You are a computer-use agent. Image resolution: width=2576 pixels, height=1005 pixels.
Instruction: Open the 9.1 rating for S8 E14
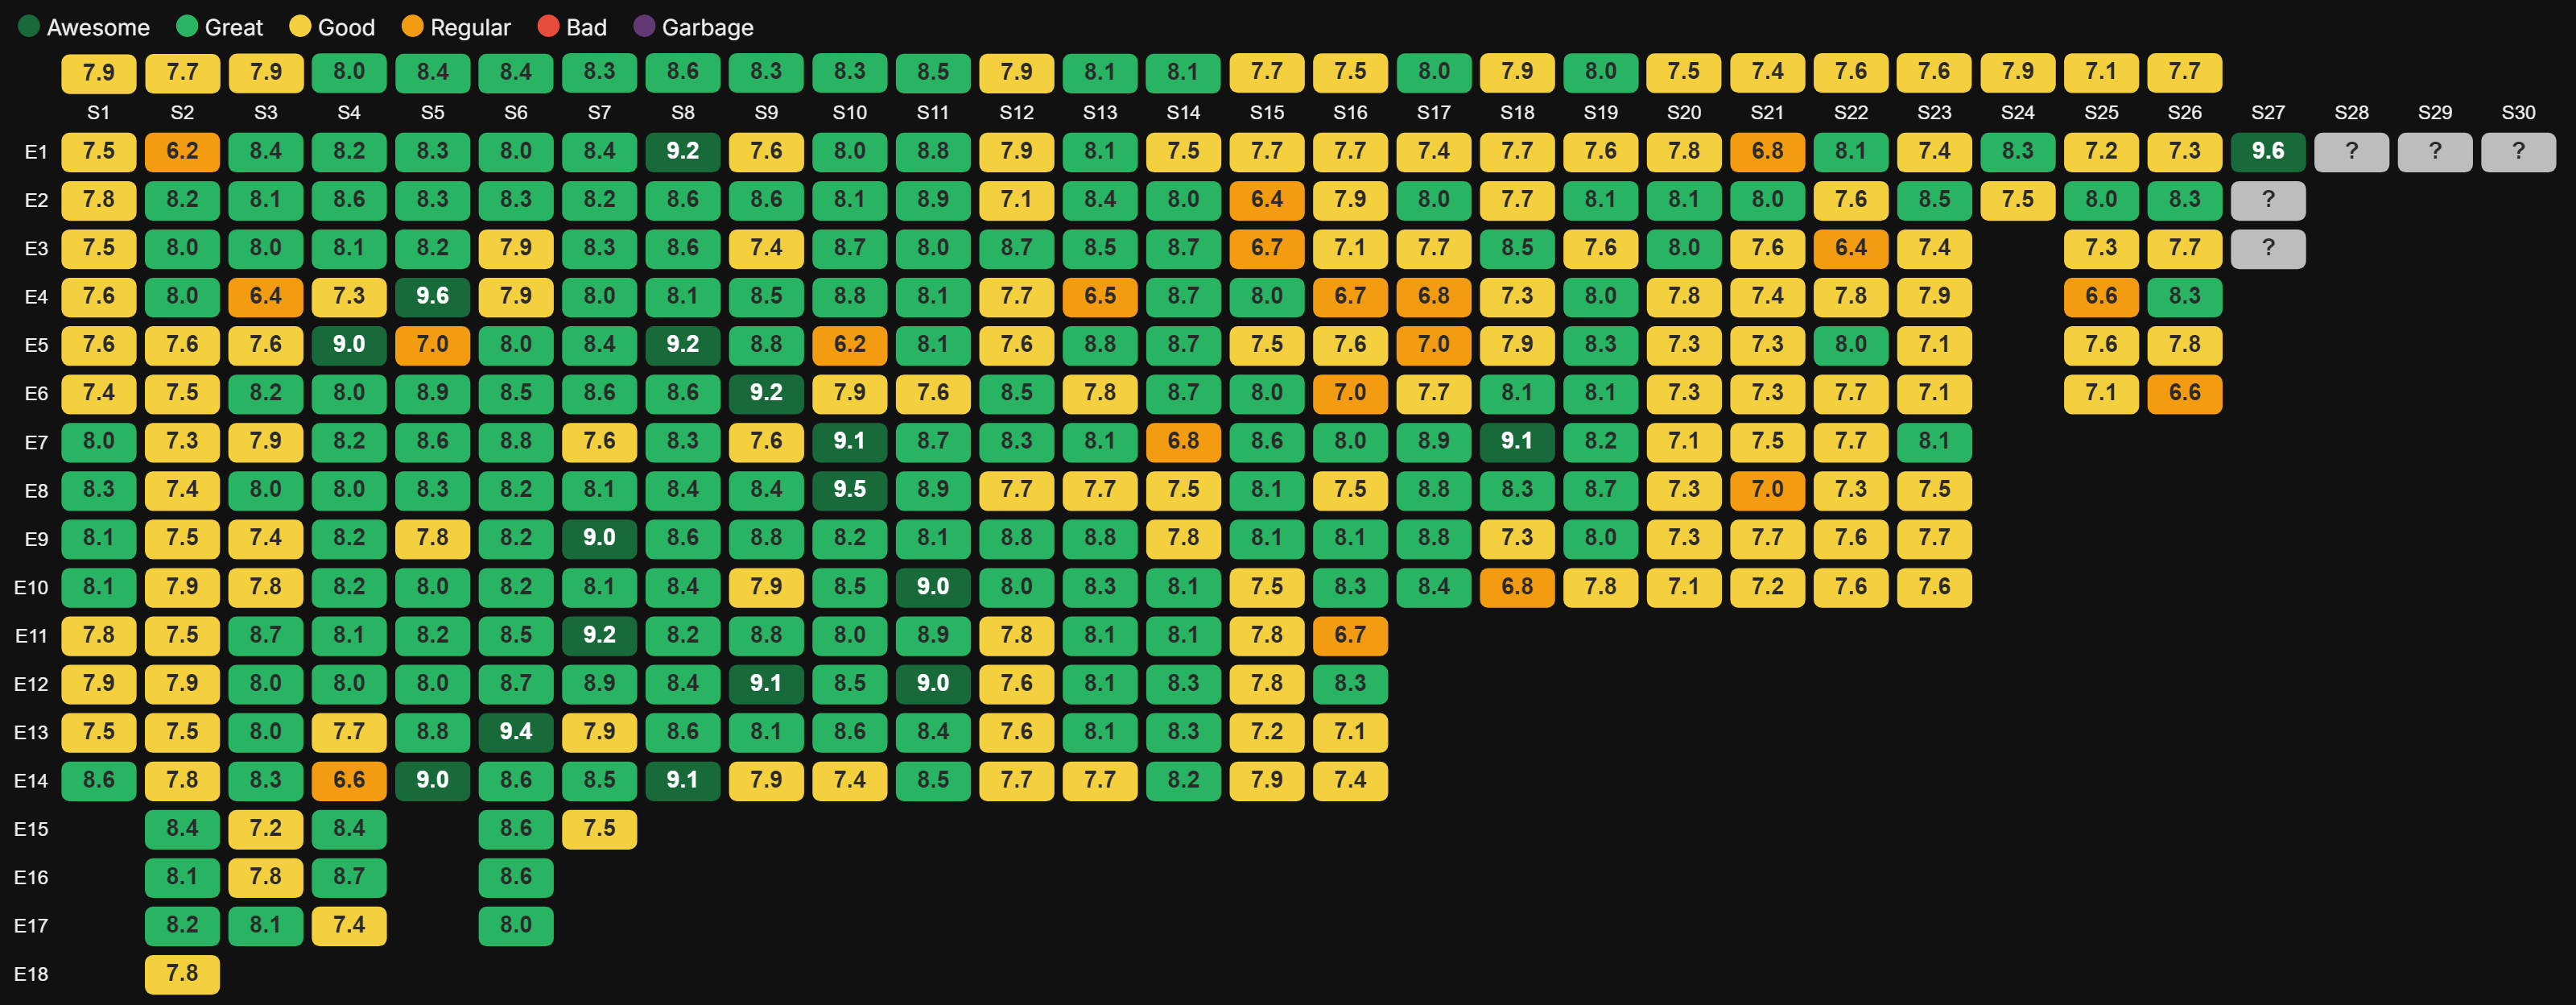click(x=682, y=781)
